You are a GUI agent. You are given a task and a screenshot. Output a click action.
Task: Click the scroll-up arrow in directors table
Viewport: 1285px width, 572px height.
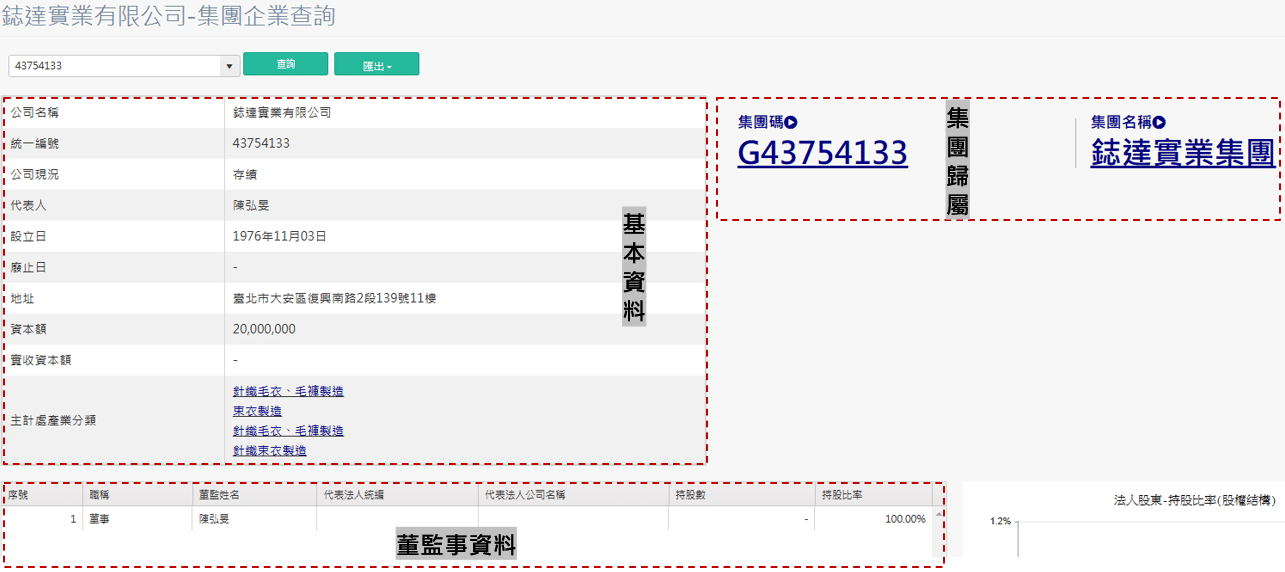coord(938,514)
